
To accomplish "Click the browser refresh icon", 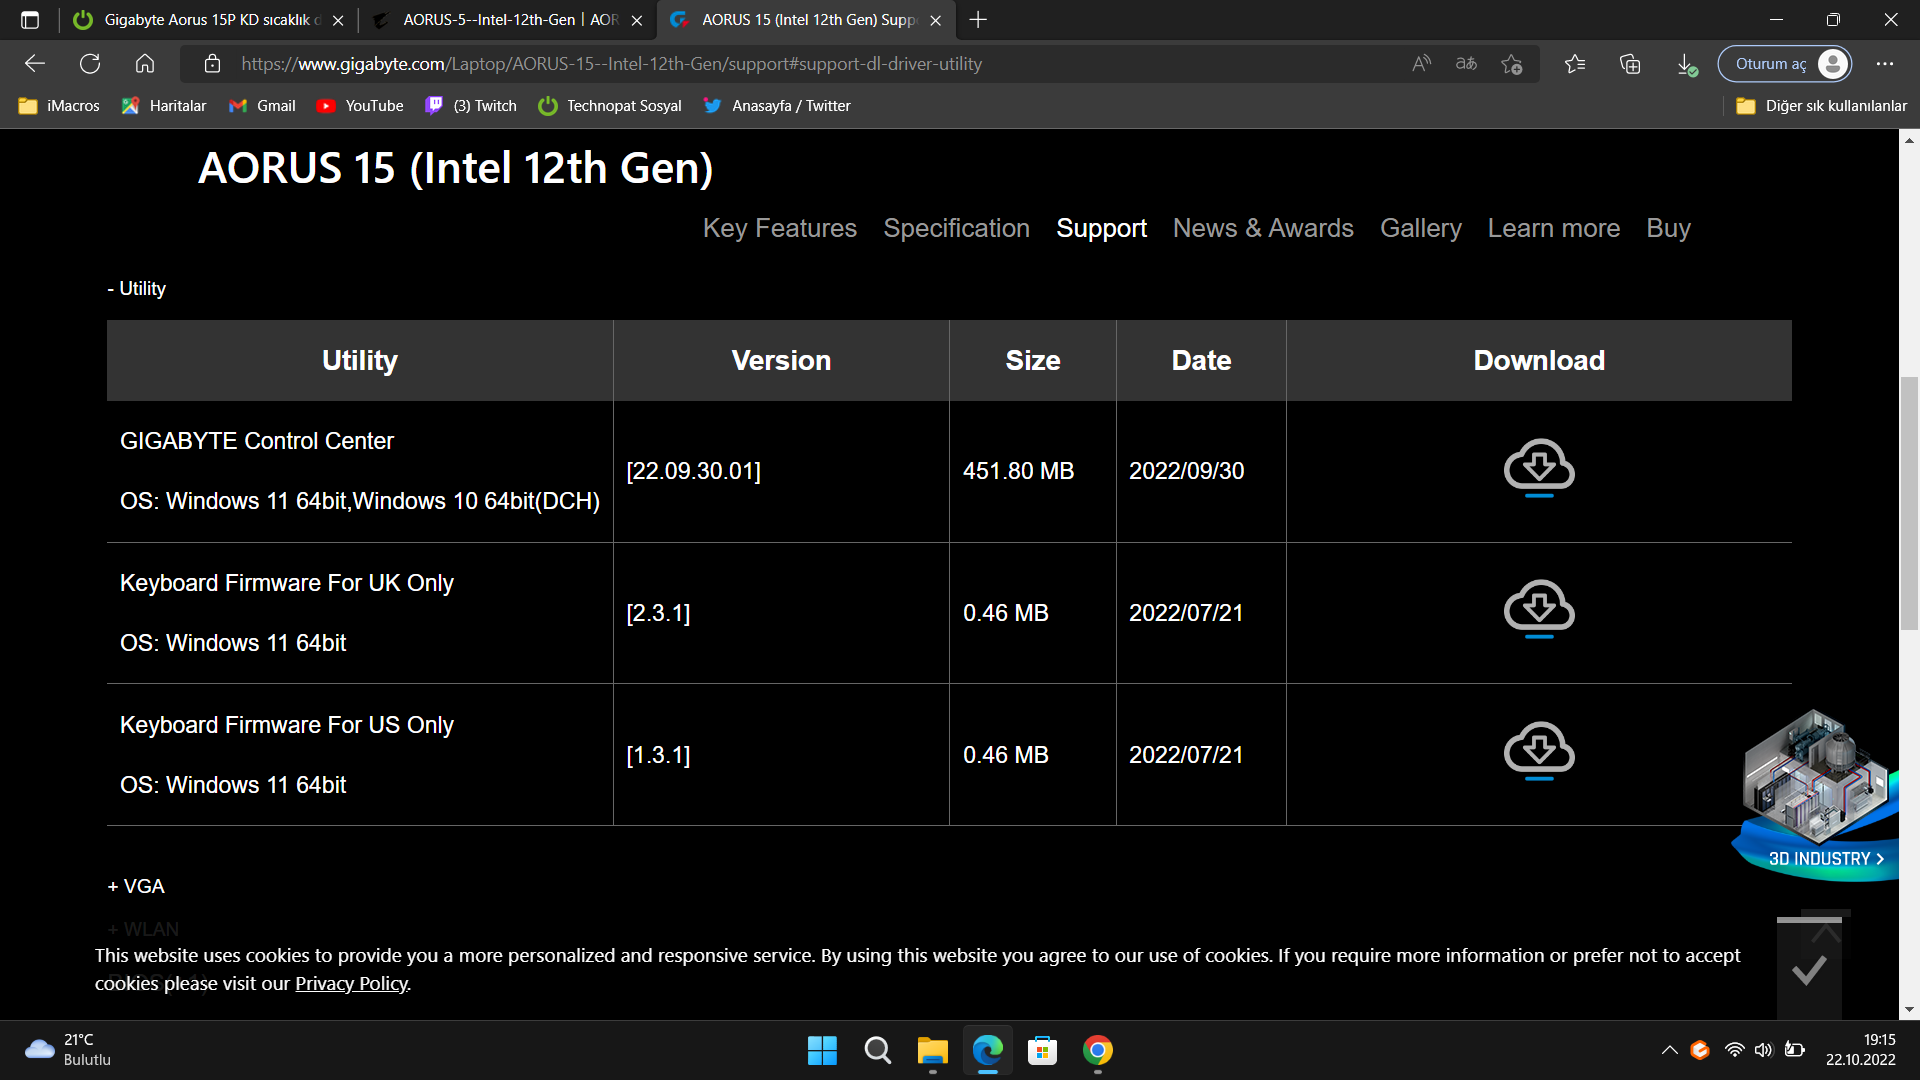I will (90, 64).
